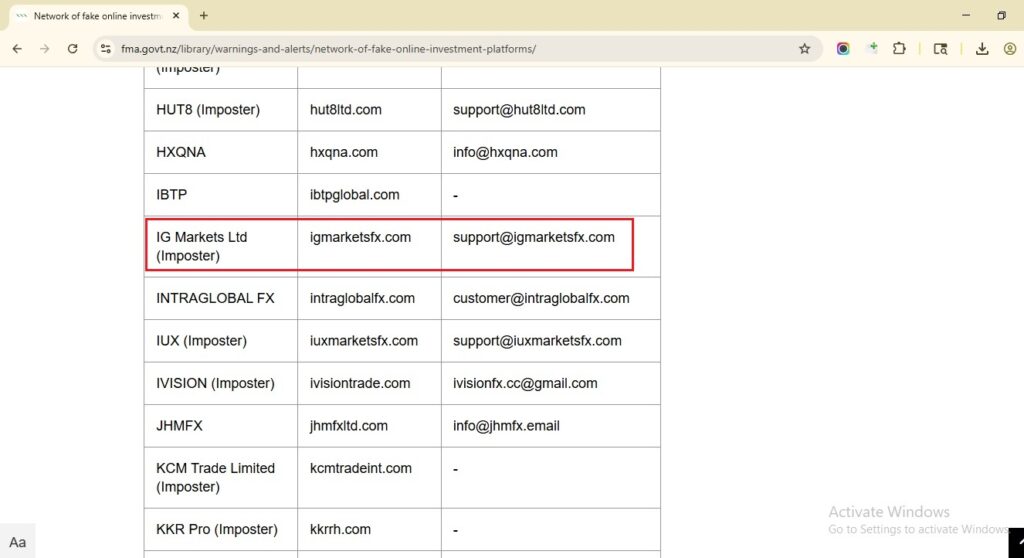The image size is (1024, 558).
Task: Select the ibtpglobal.com cell
Action: (369, 195)
